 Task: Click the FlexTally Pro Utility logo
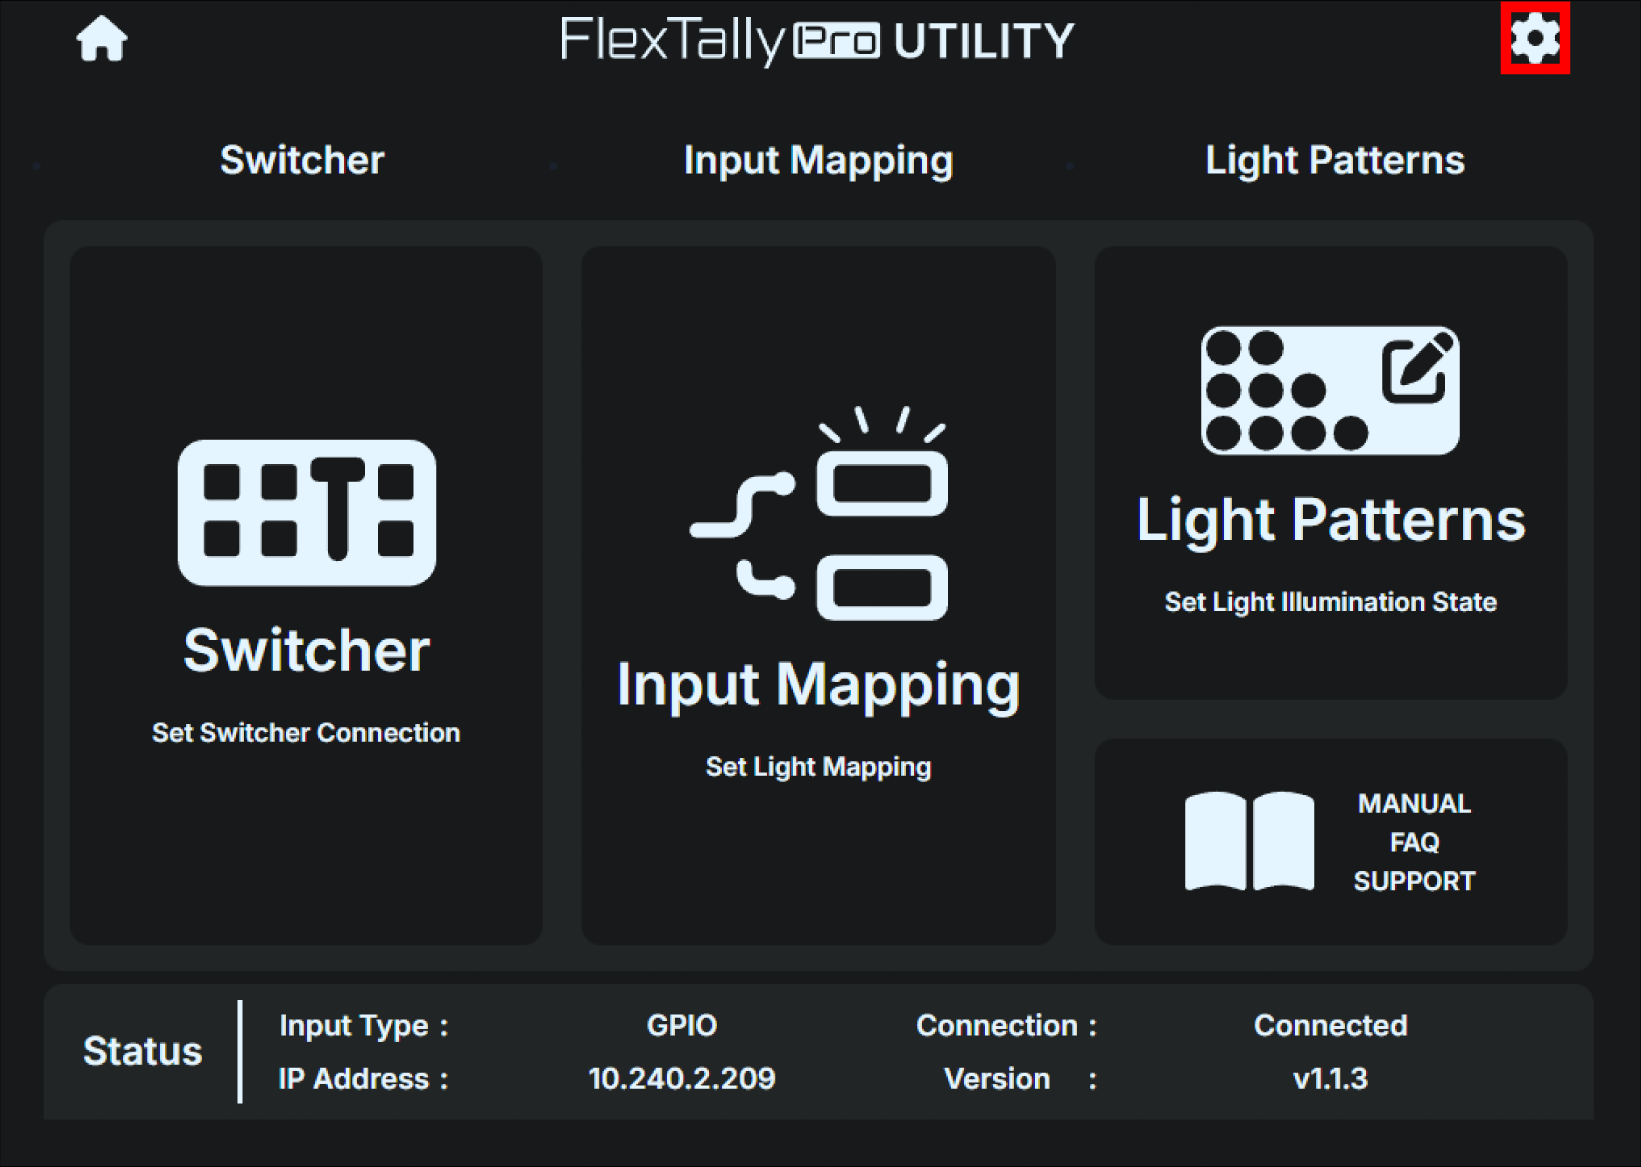(x=817, y=41)
